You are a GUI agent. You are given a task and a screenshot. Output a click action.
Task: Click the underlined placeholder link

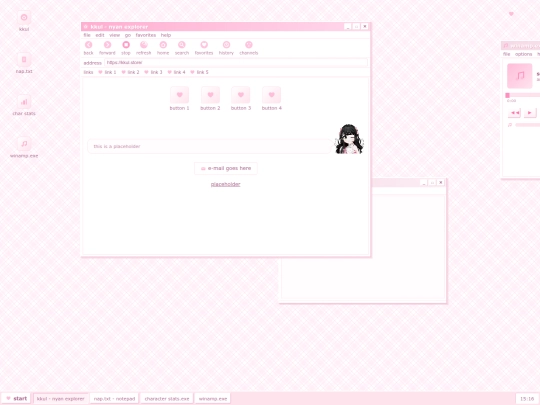pyautogui.click(x=226, y=184)
